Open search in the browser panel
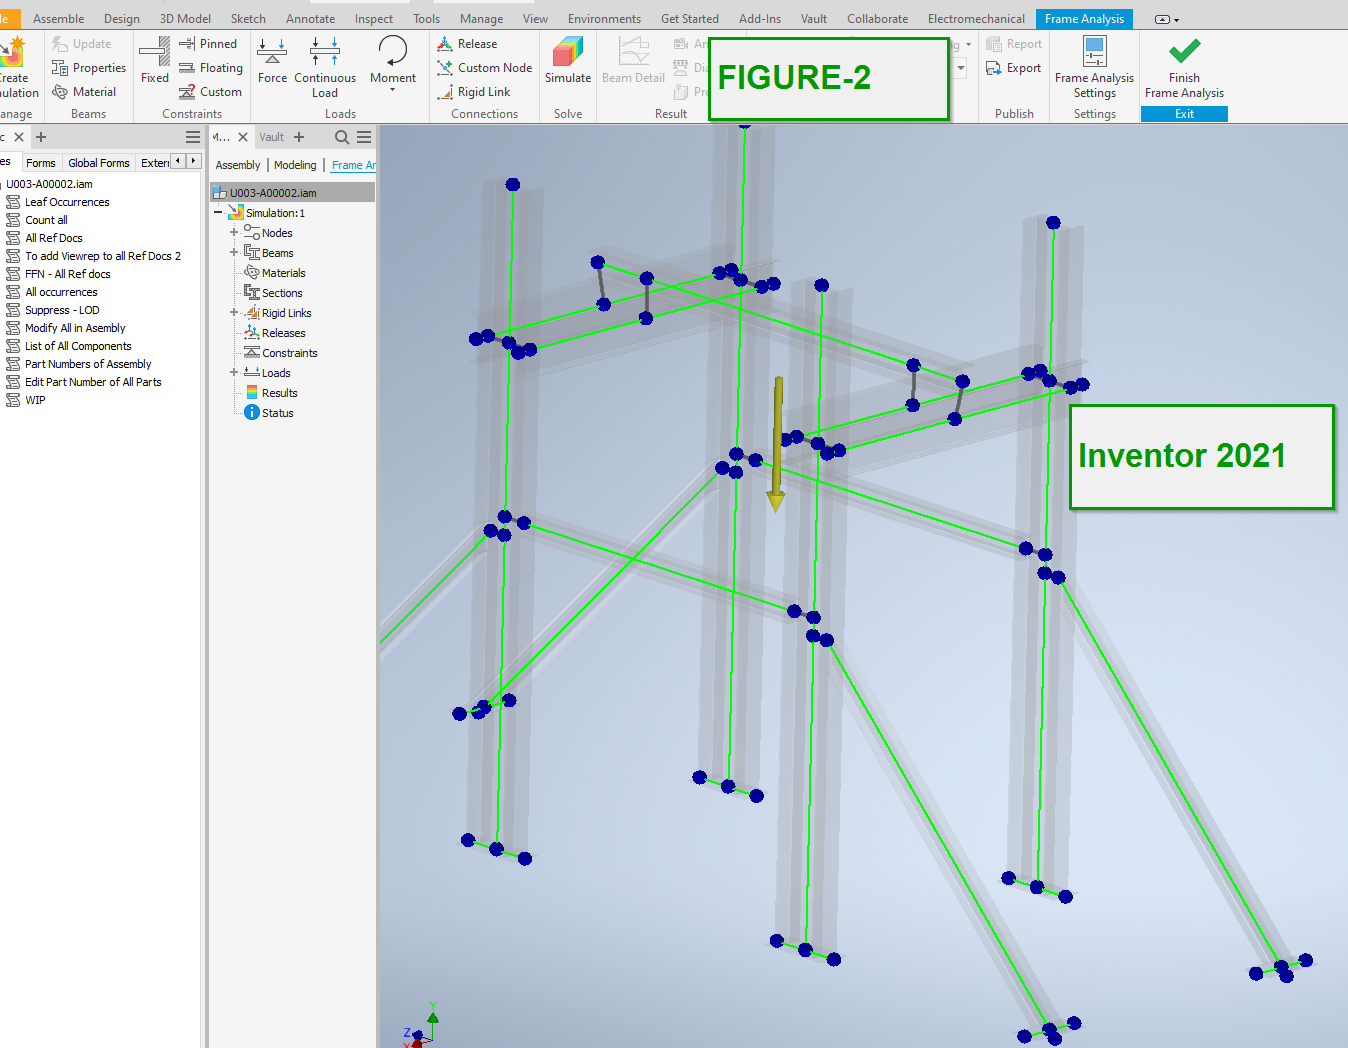The image size is (1348, 1048). point(342,137)
